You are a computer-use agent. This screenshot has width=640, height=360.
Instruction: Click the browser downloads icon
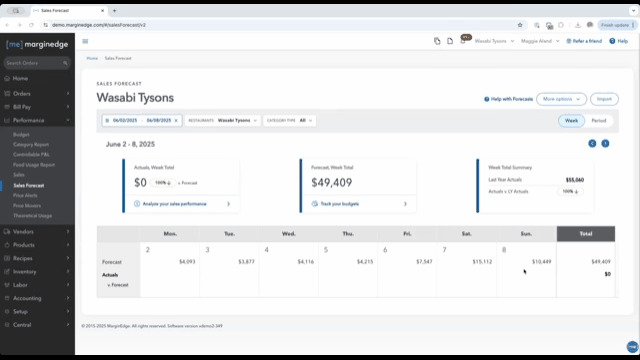tap(578, 25)
